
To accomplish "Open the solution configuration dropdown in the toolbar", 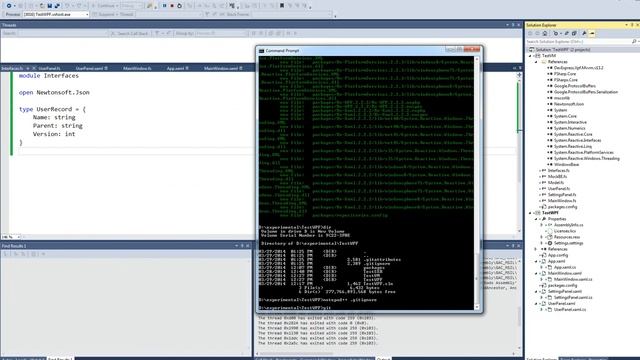I will click(132, 6).
